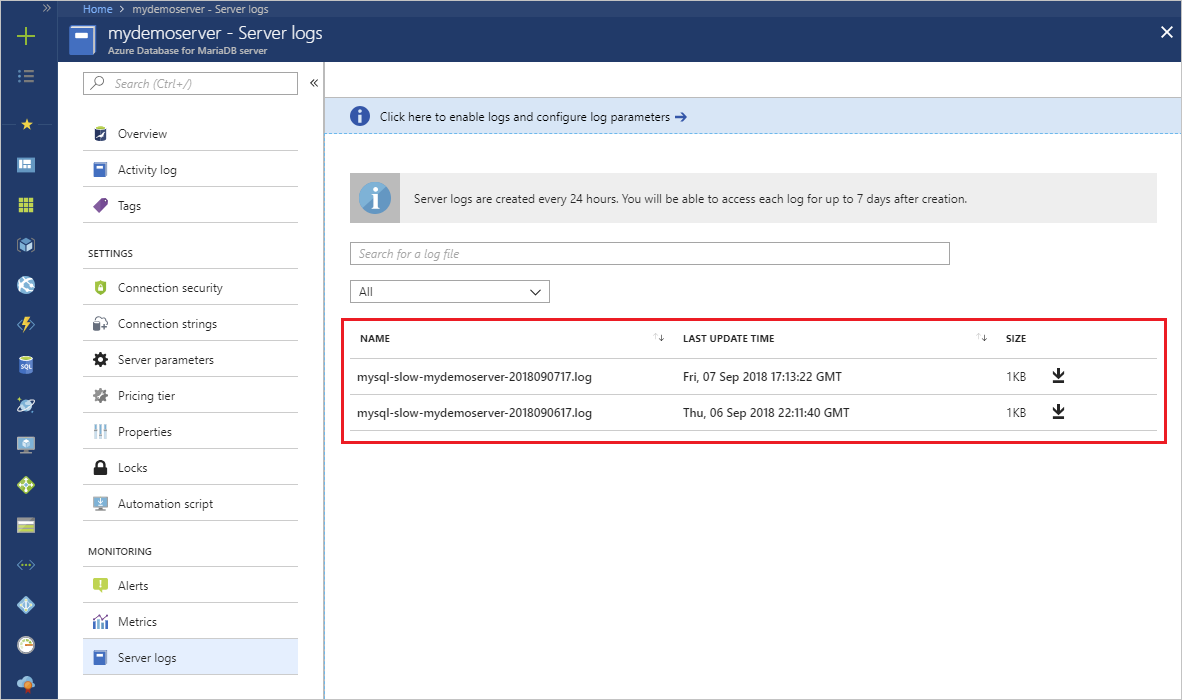Focus the Search for a log file box

650,254
